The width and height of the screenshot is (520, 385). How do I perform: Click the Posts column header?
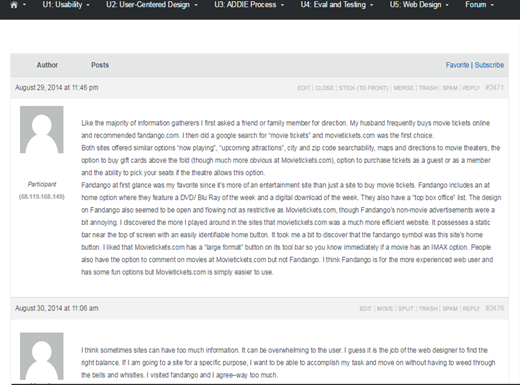point(100,65)
